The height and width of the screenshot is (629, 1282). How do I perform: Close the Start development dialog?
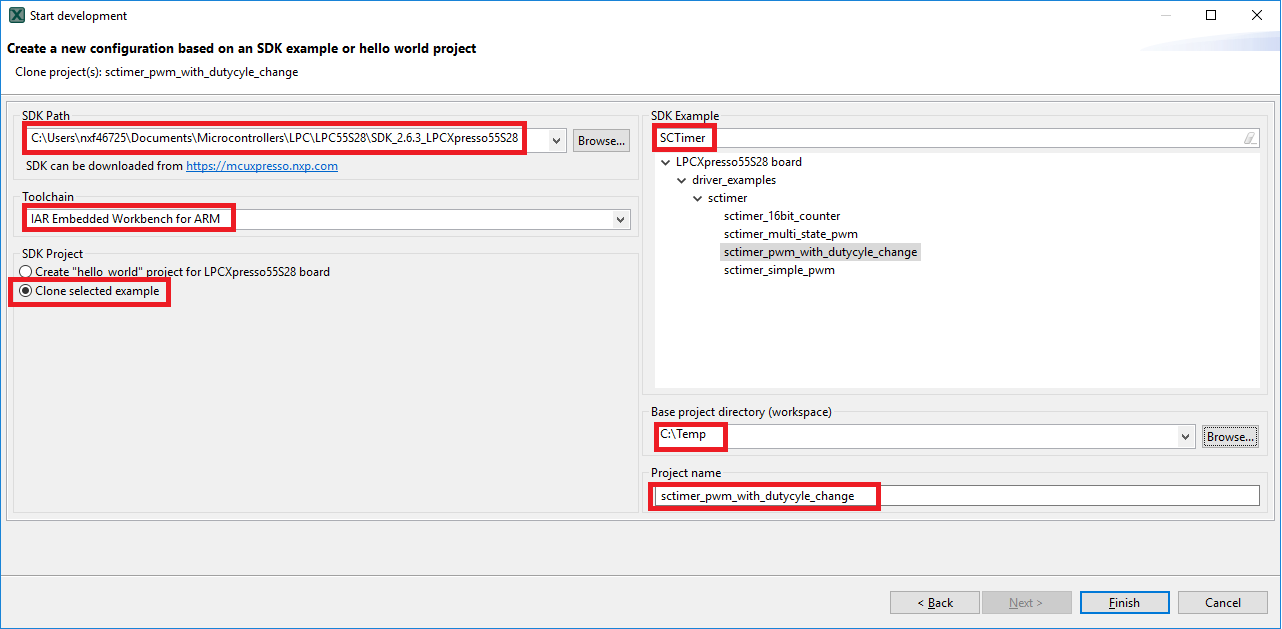point(1257,16)
